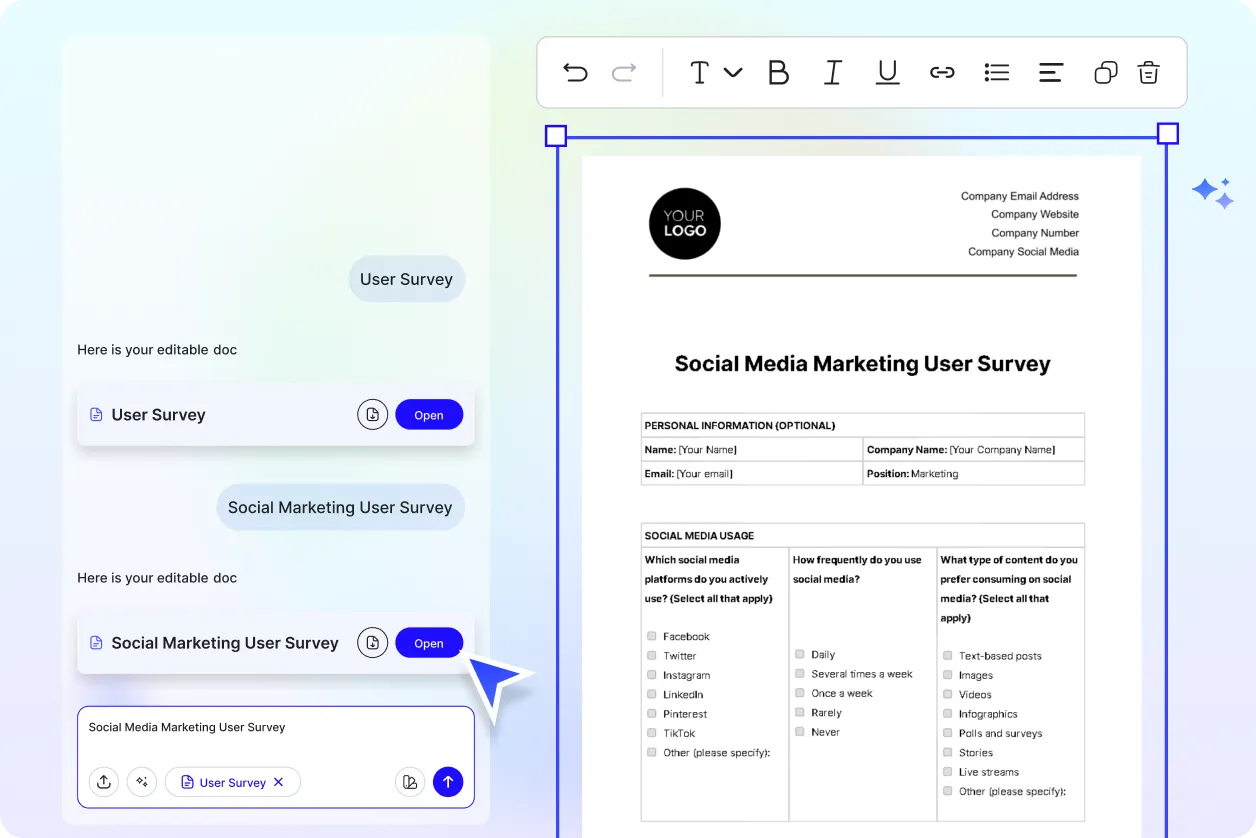Apply underline formatting
This screenshot has height=838, width=1256.
(887, 71)
